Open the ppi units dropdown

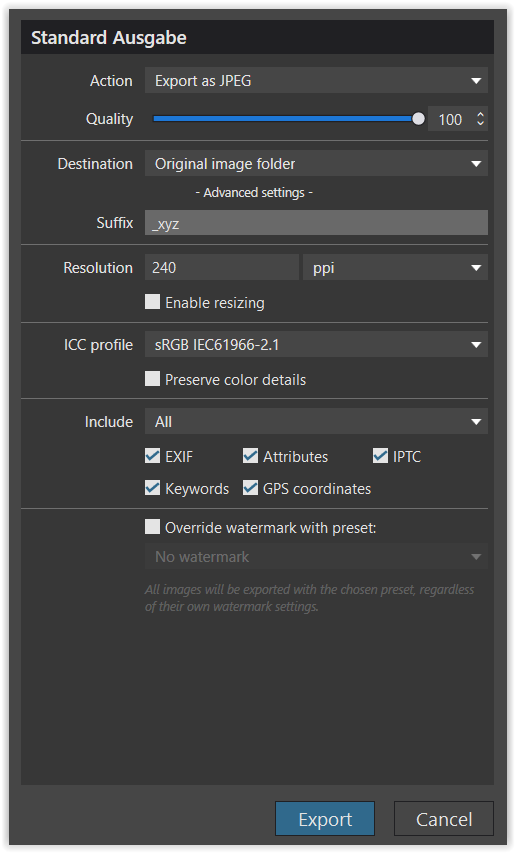click(395, 268)
